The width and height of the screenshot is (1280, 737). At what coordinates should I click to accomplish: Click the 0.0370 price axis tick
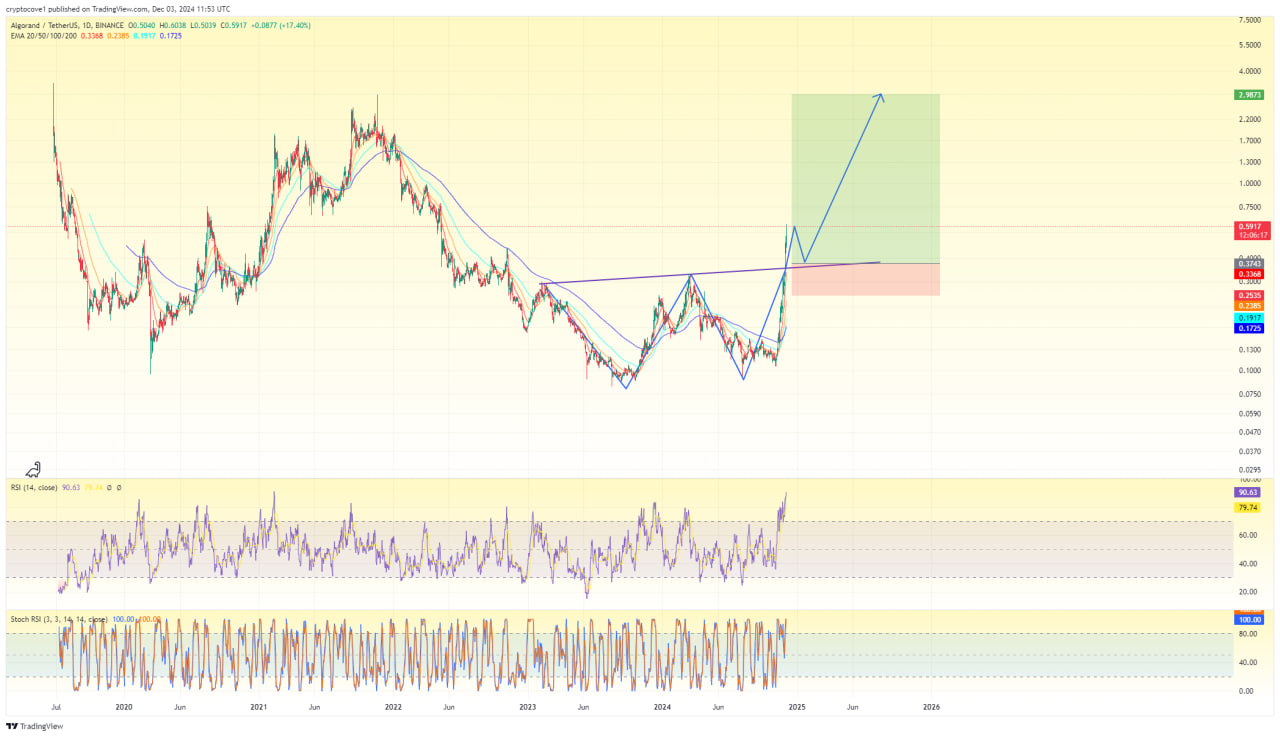(1249, 451)
